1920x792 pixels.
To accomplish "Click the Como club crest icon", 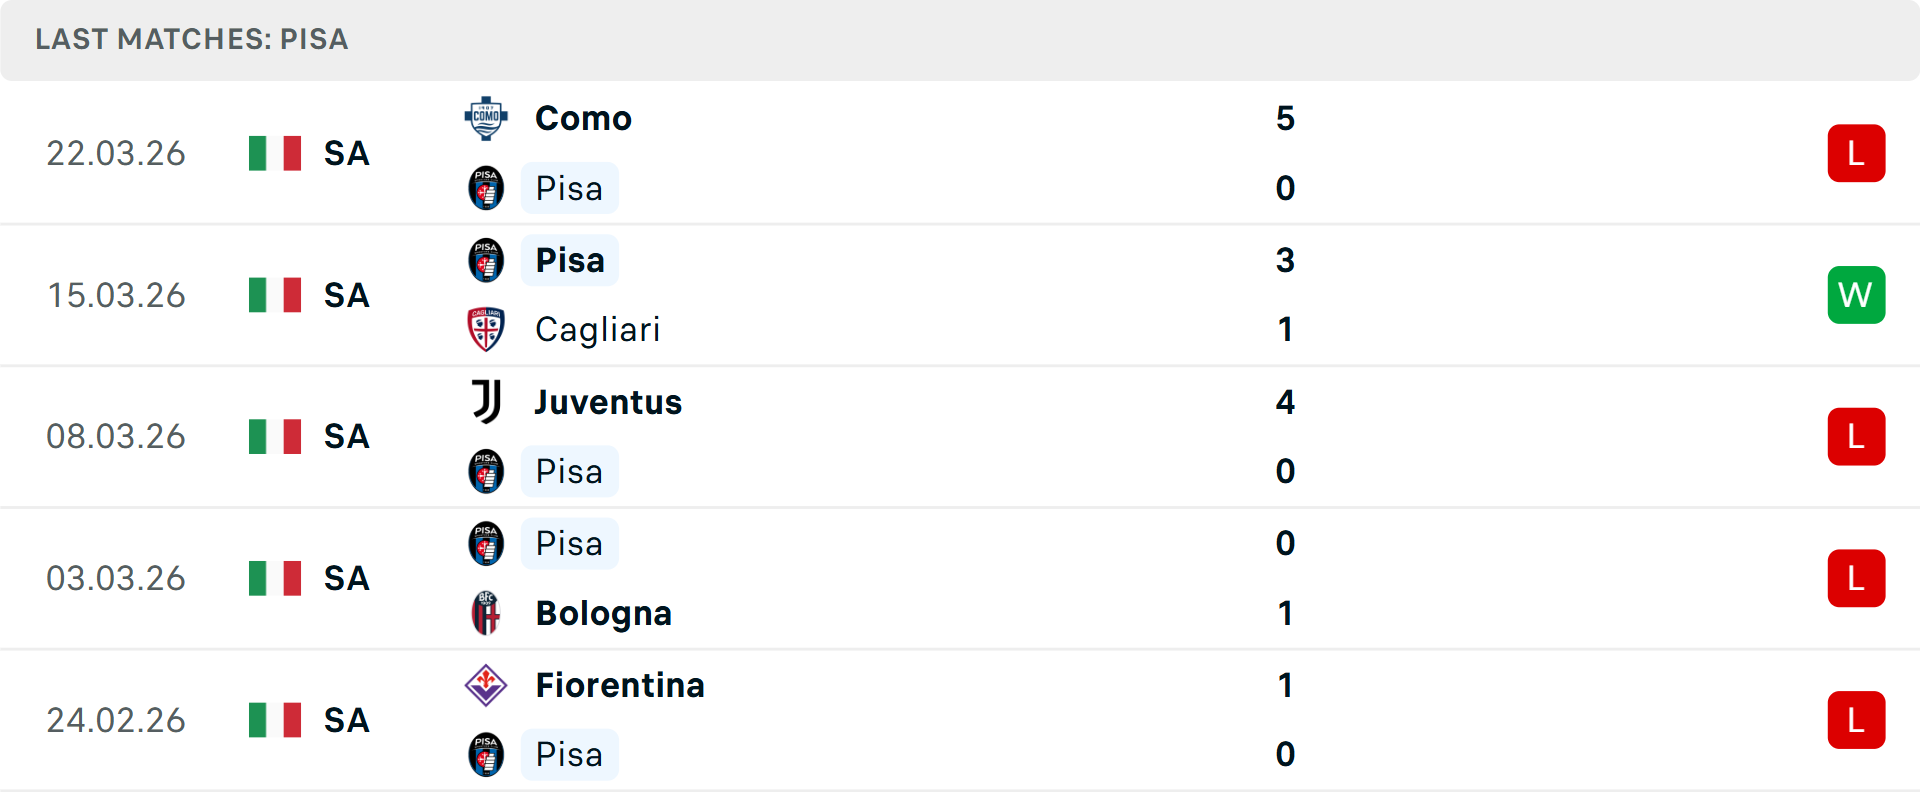I will [x=486, y=118].
